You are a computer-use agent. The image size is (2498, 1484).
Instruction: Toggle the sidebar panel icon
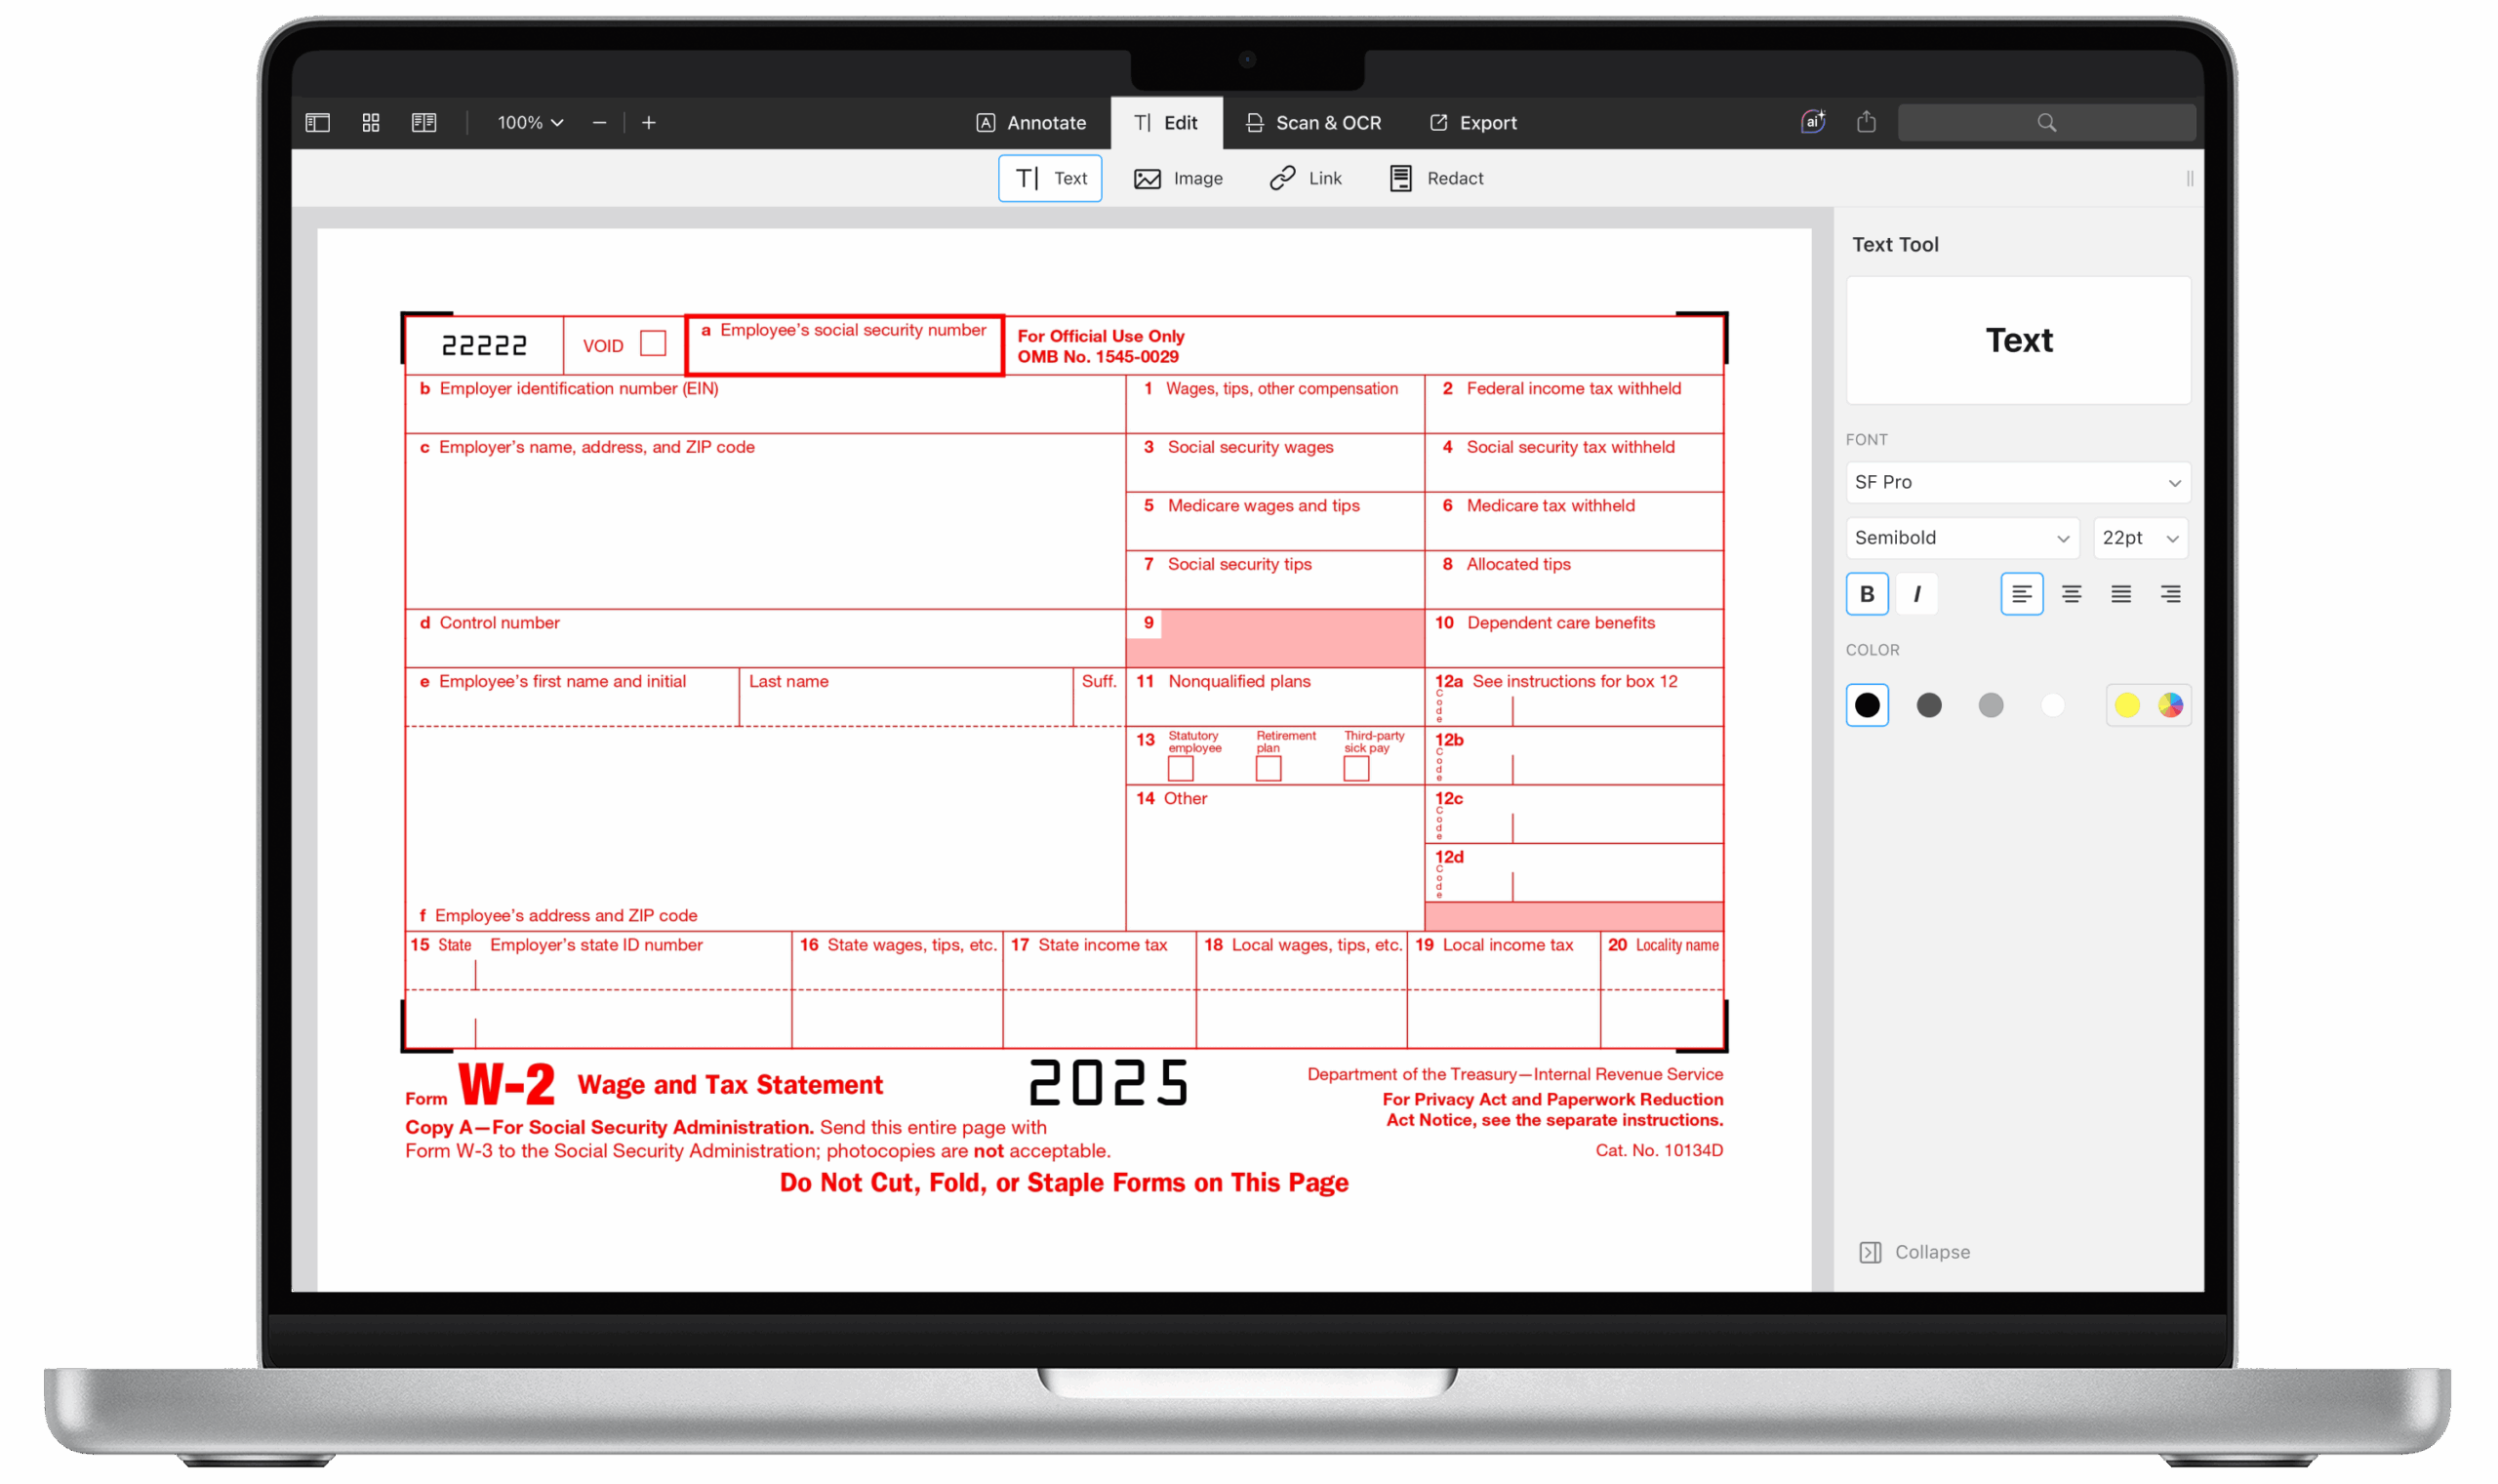tap(317, 122)
